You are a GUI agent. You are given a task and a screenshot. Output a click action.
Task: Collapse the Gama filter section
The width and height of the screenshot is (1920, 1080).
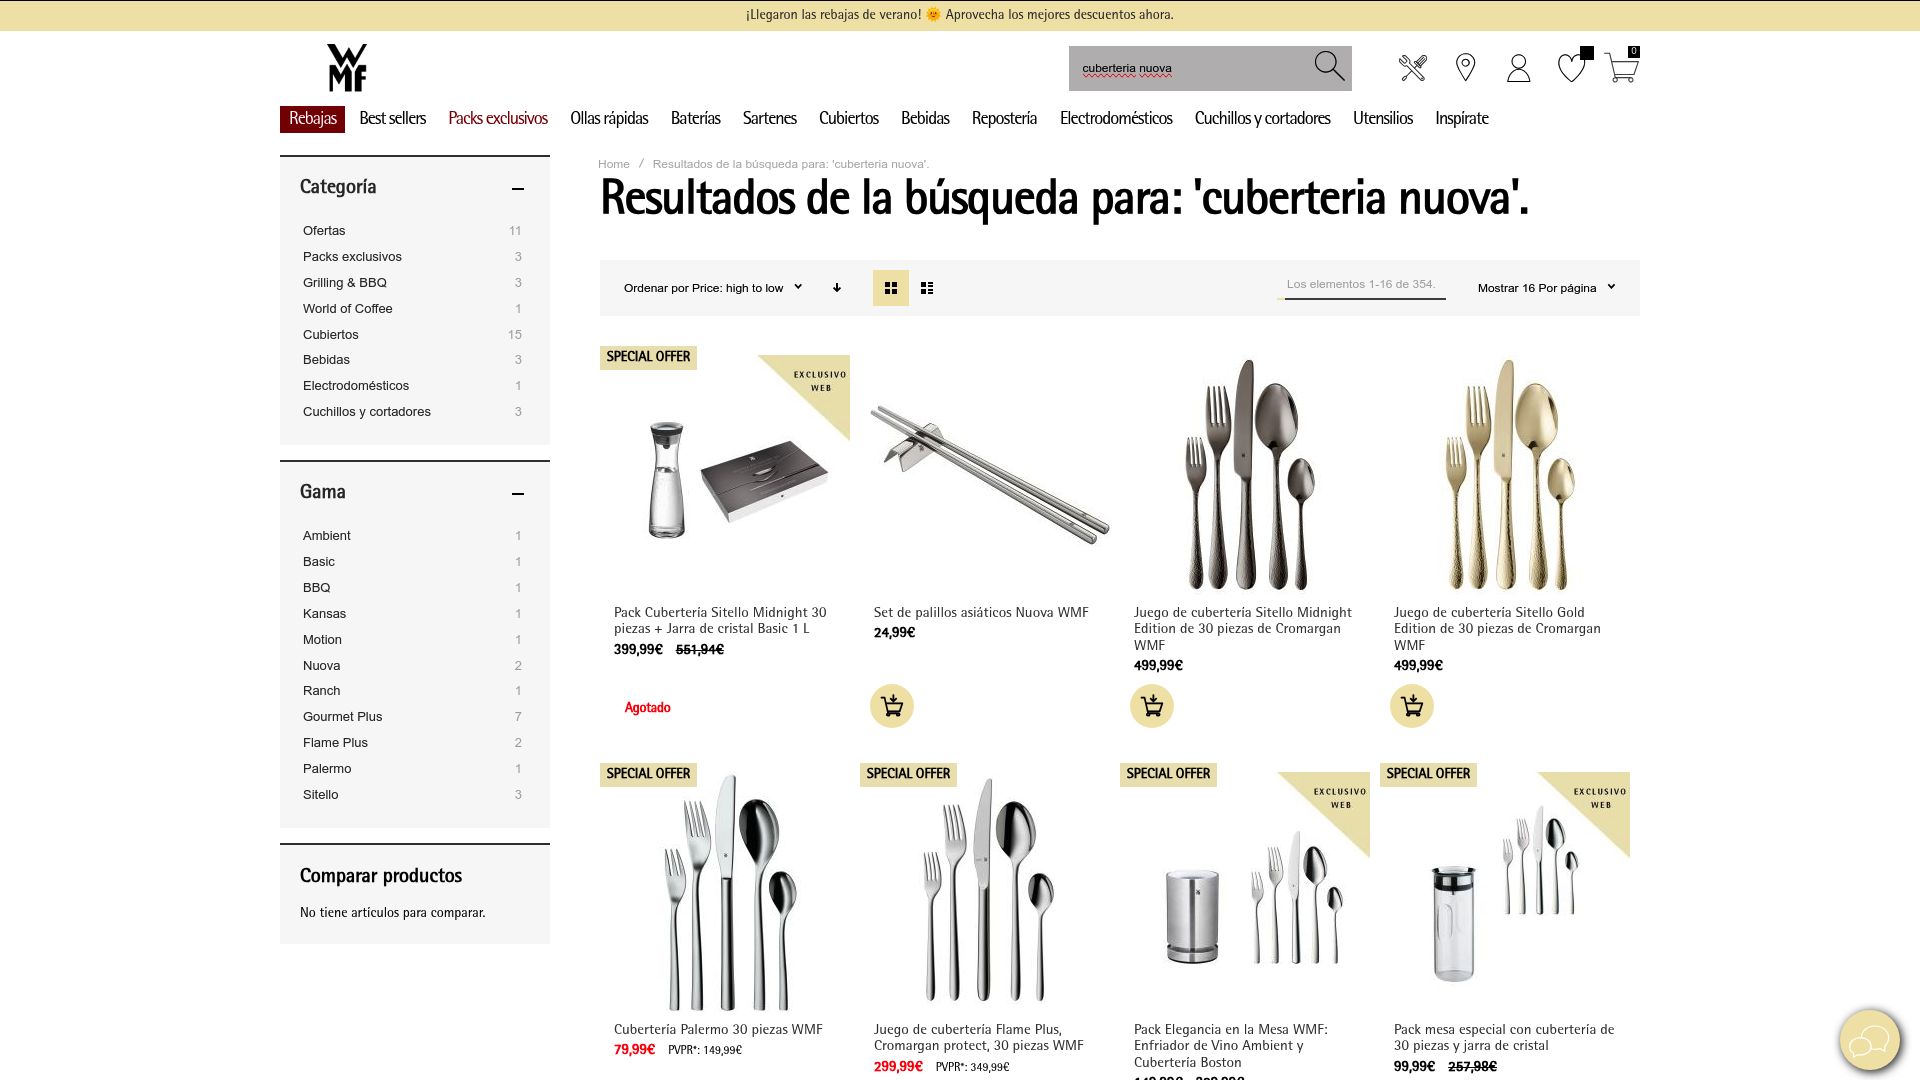click(x=518, y=493)
